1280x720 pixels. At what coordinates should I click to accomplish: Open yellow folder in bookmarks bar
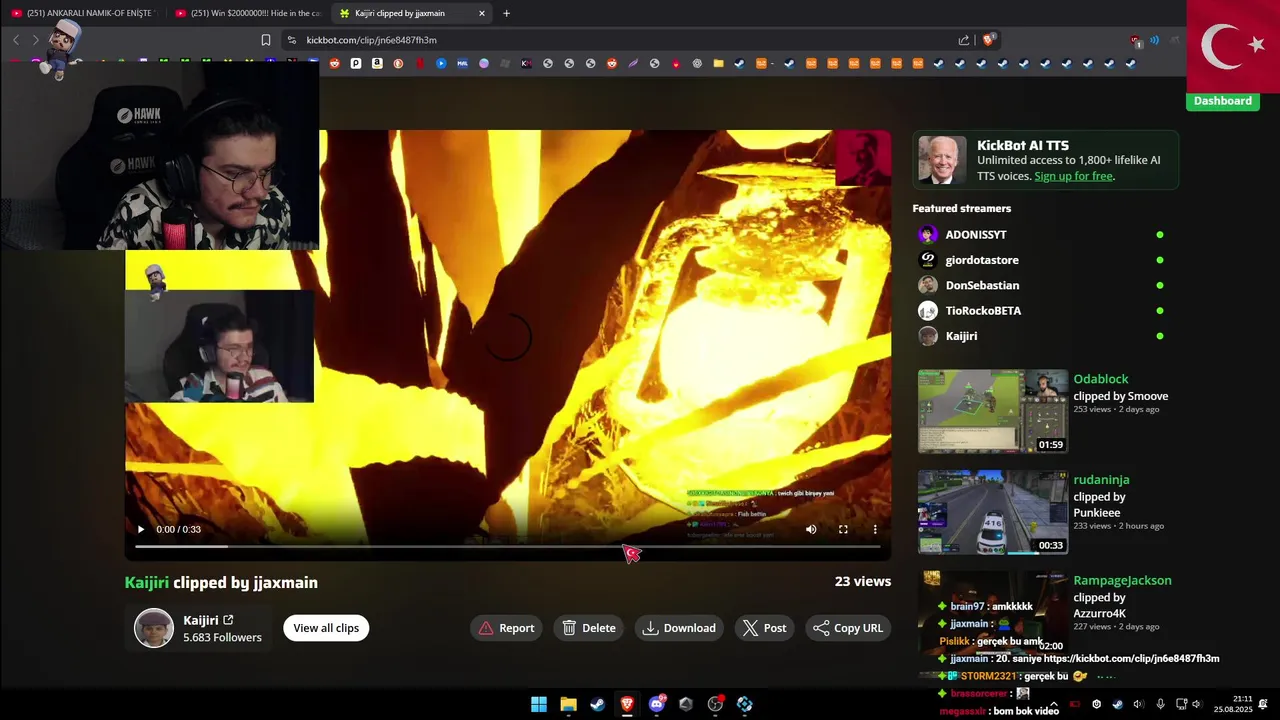(x=718, y=63)
